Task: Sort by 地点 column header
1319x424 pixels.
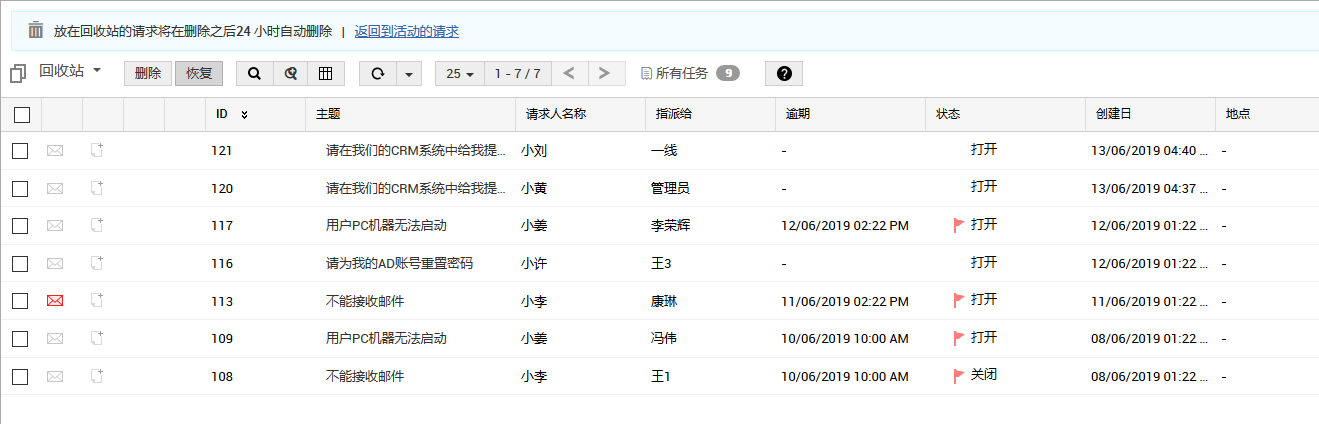Action: [x=1238, y=114]
